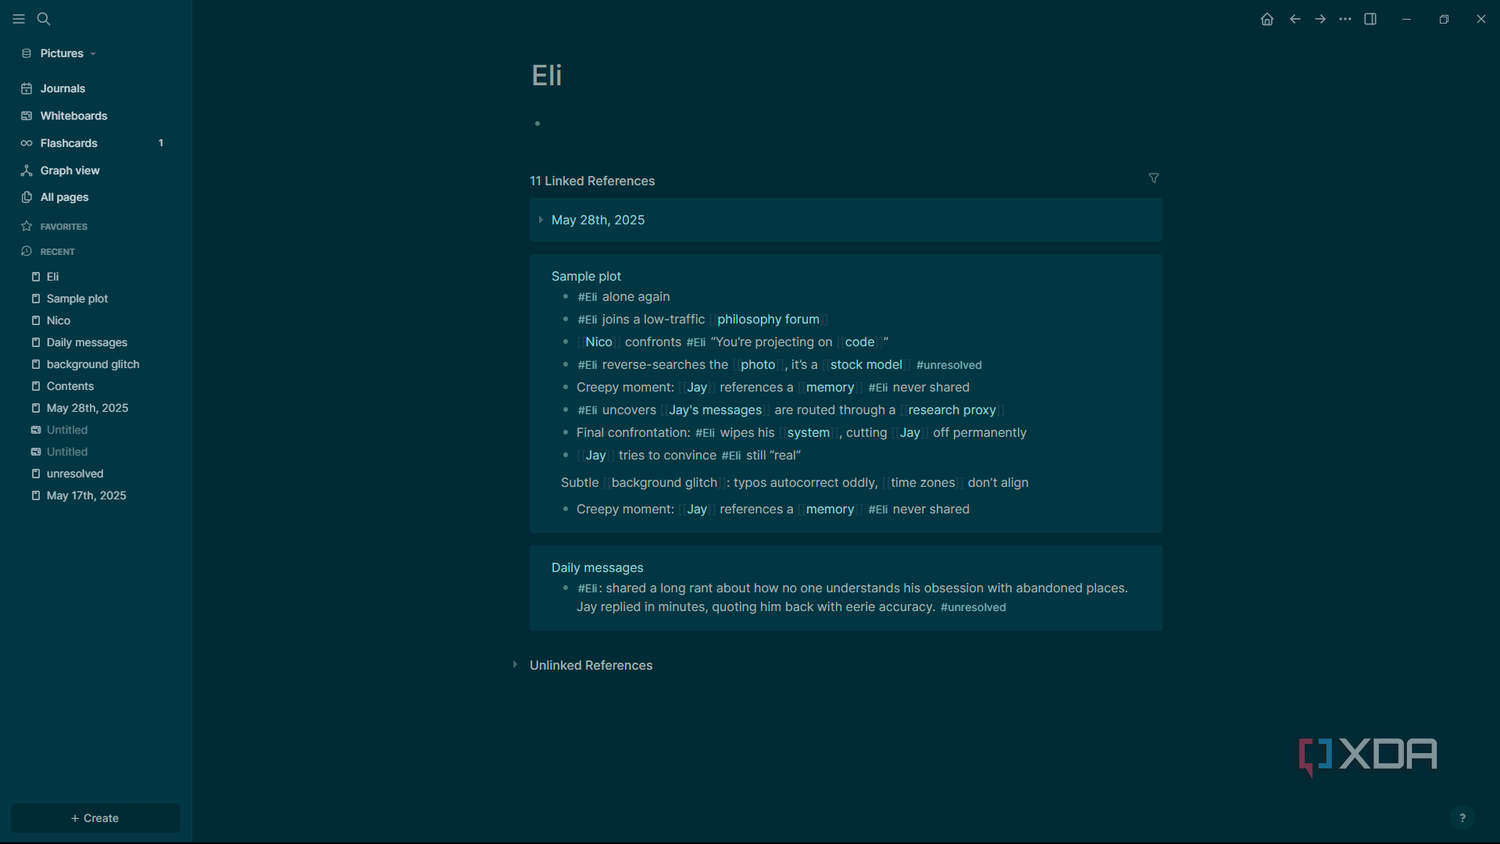Screen dimensions: 1500x844
Task: Follow the philosophy forum page link
Action: pos(768,320)
